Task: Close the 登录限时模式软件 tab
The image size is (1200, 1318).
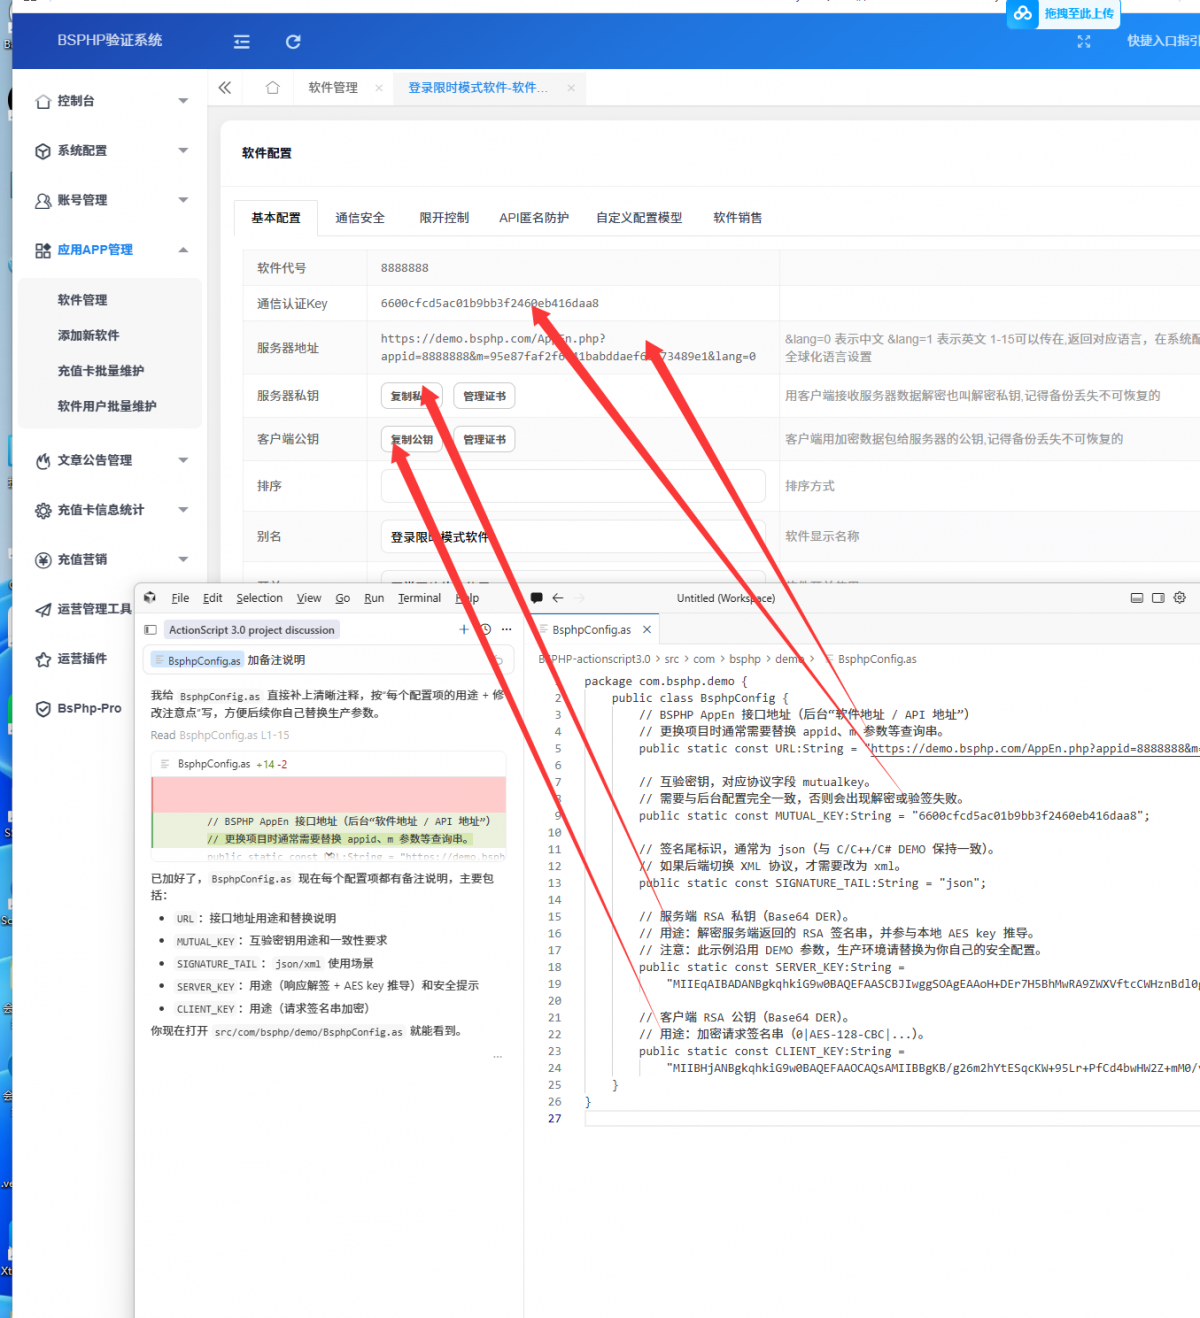Action: [571, 88]
